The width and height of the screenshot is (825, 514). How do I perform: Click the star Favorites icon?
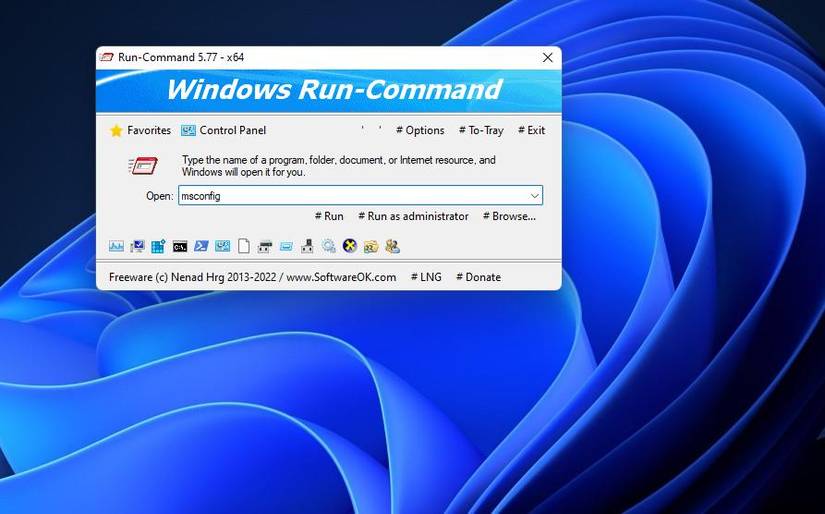click(116, 130)
